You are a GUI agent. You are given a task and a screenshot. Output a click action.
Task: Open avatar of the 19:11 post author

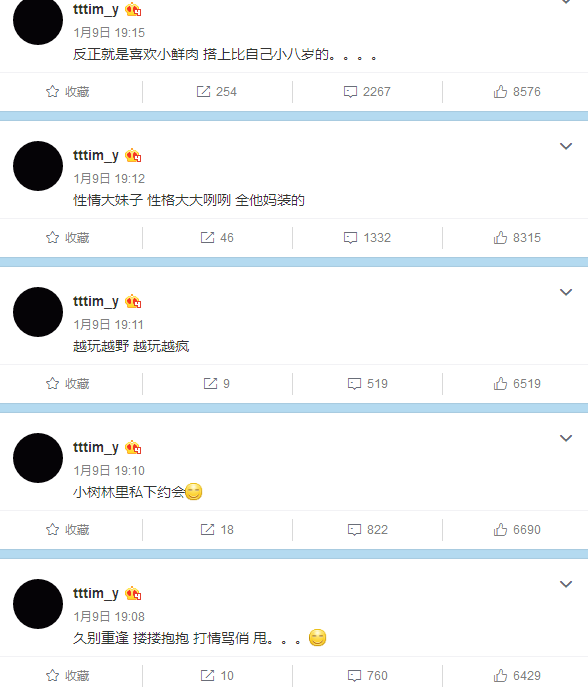click(x=38, y=312)
